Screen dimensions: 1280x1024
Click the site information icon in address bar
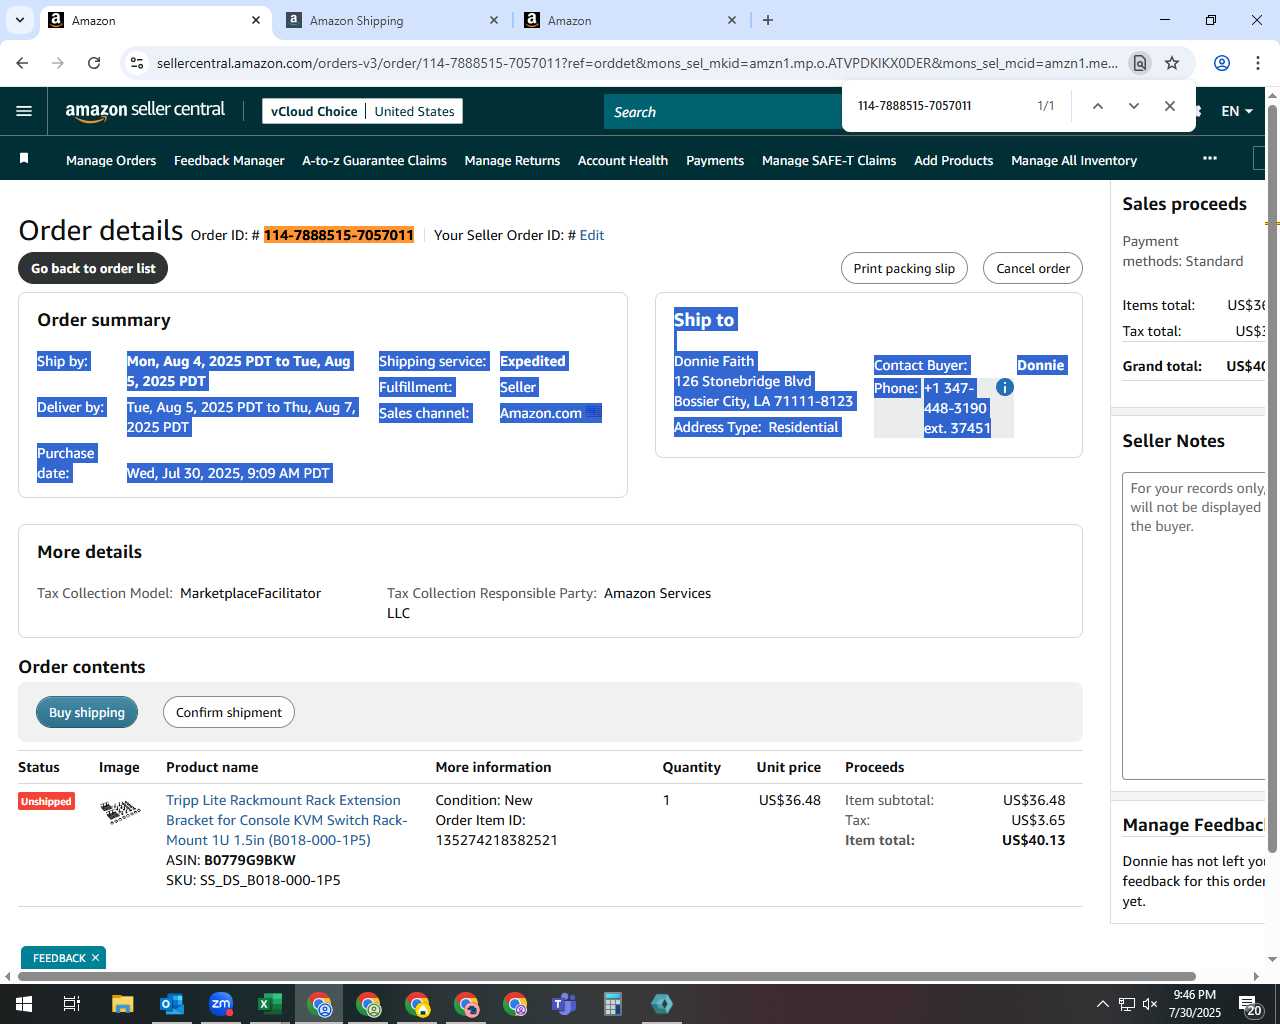(137, 63)
